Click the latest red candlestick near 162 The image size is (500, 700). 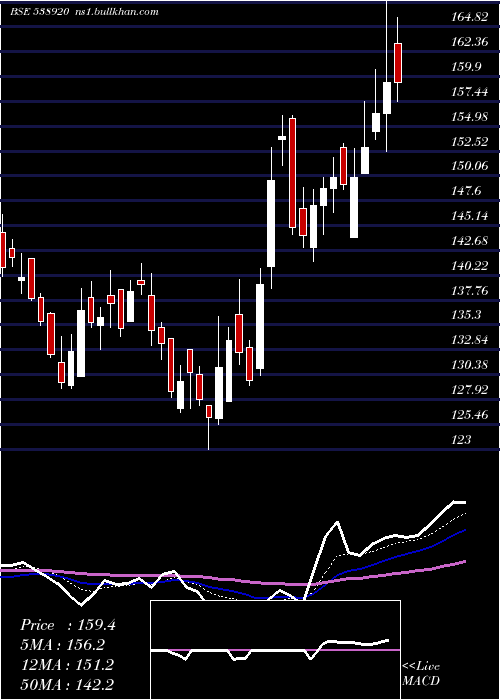tap(398, 63)
